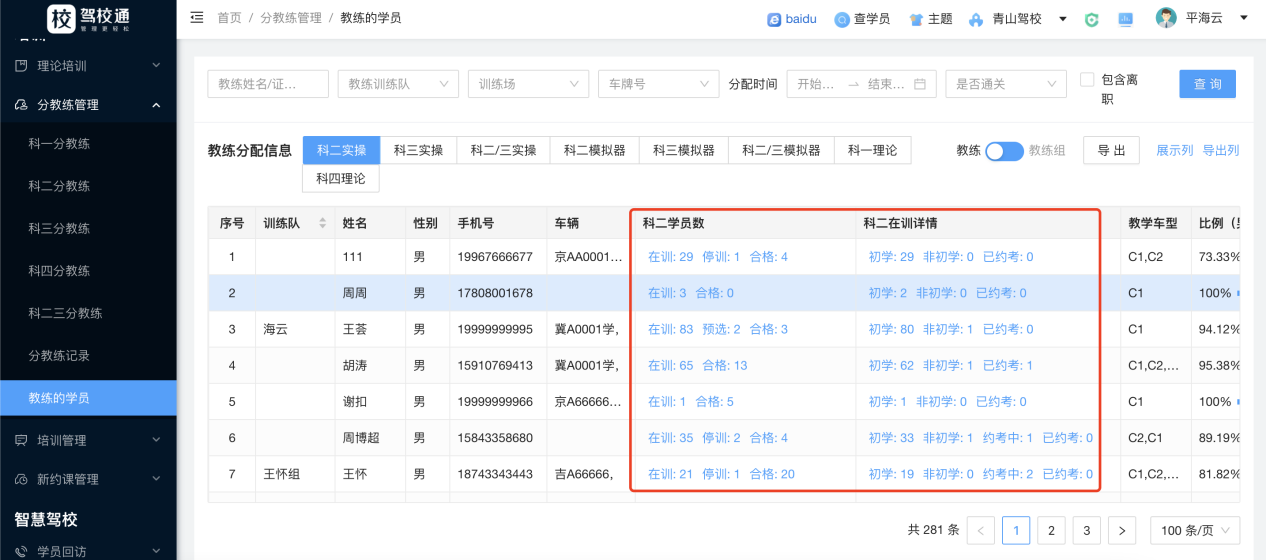This screenshot has height=560, width=1266.
Task: Toggle the 教练/教练组 switch
Action: pyautogui.click(x=1004, y=151)
